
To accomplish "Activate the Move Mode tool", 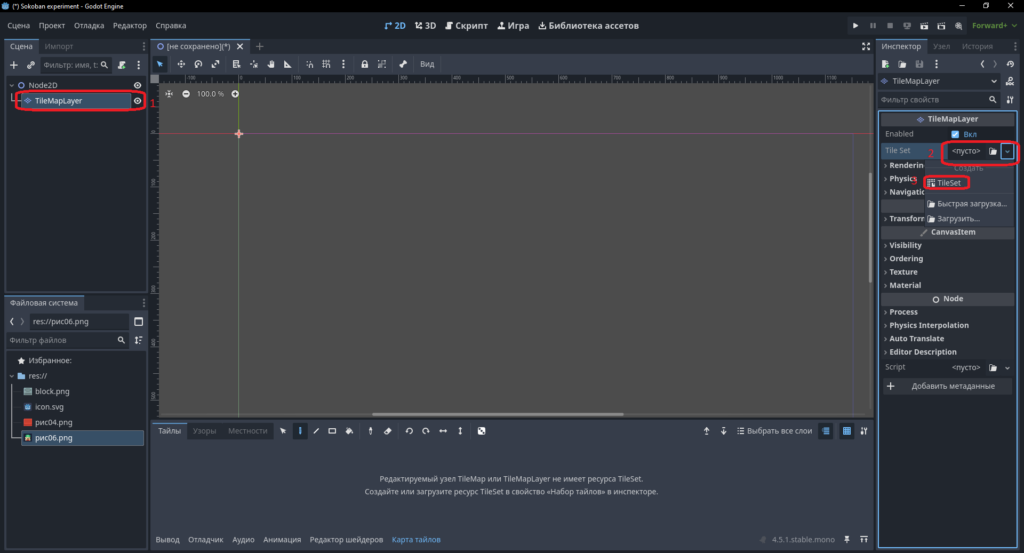I will pos(181,64).
